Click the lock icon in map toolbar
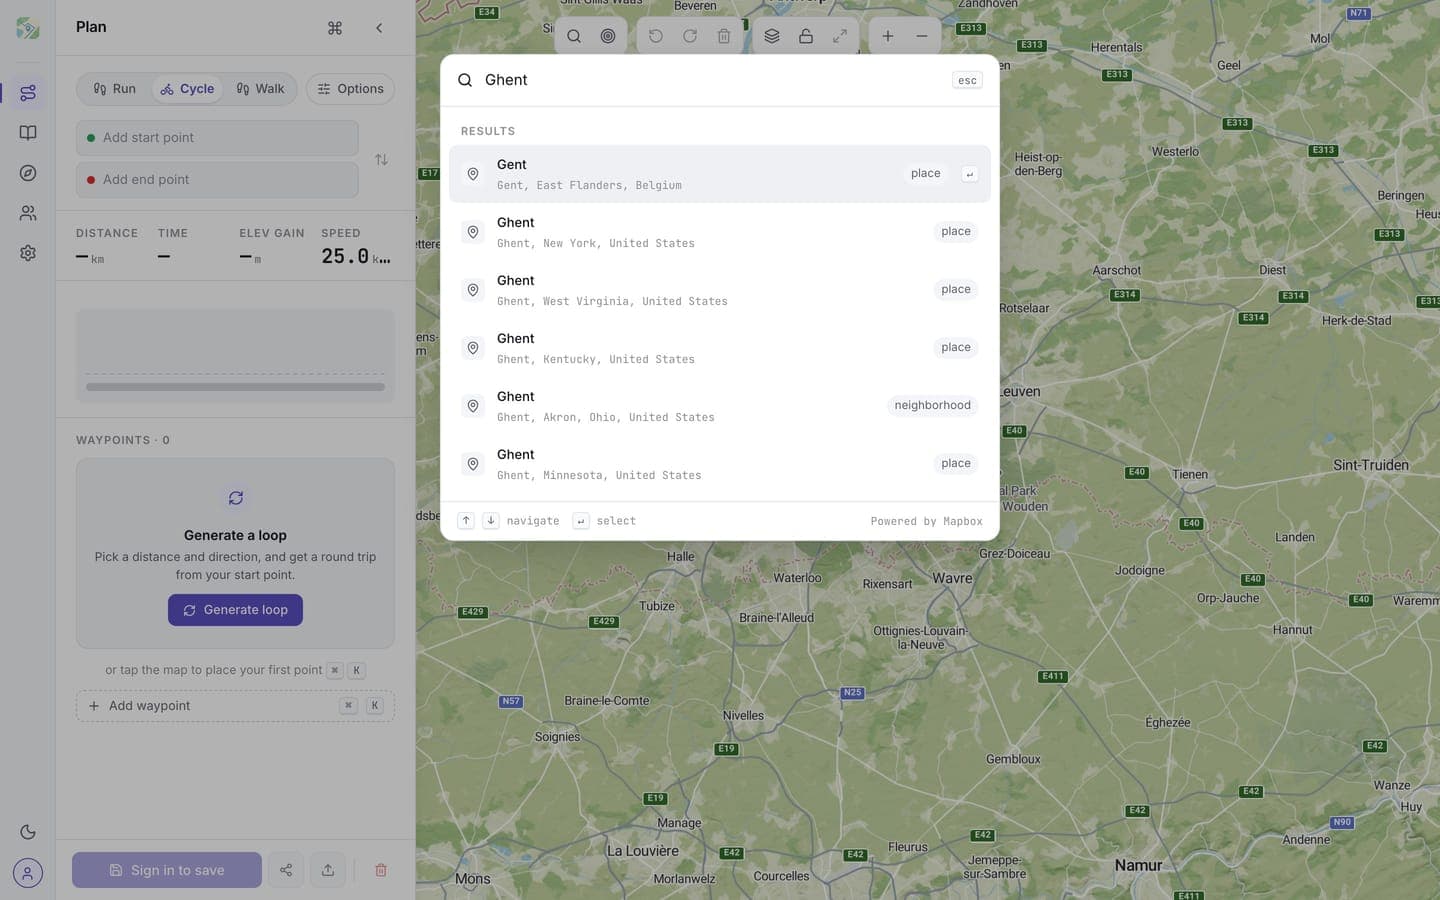 [x=806, y=36]
